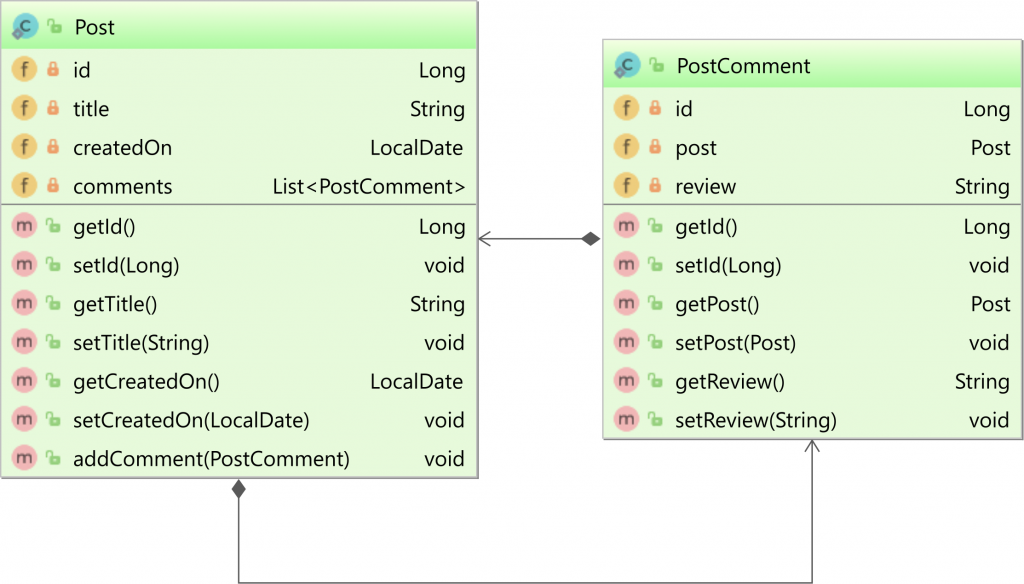Click the String type of the title field
Image resolution: width=1024 pixels, height=584 pixels.
438,110
